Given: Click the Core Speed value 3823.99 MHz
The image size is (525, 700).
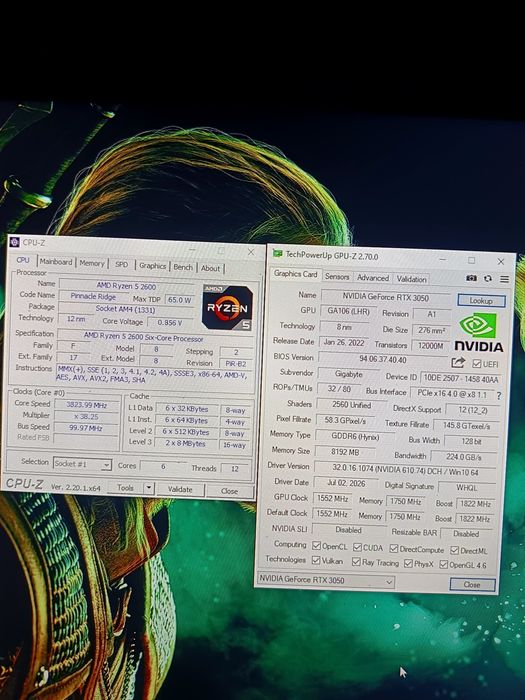Looking at the screenshot, I should point(87,405).
